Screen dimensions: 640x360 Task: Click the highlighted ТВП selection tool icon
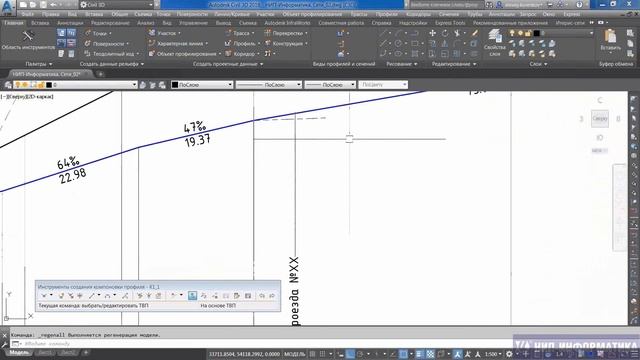[192, 296]
